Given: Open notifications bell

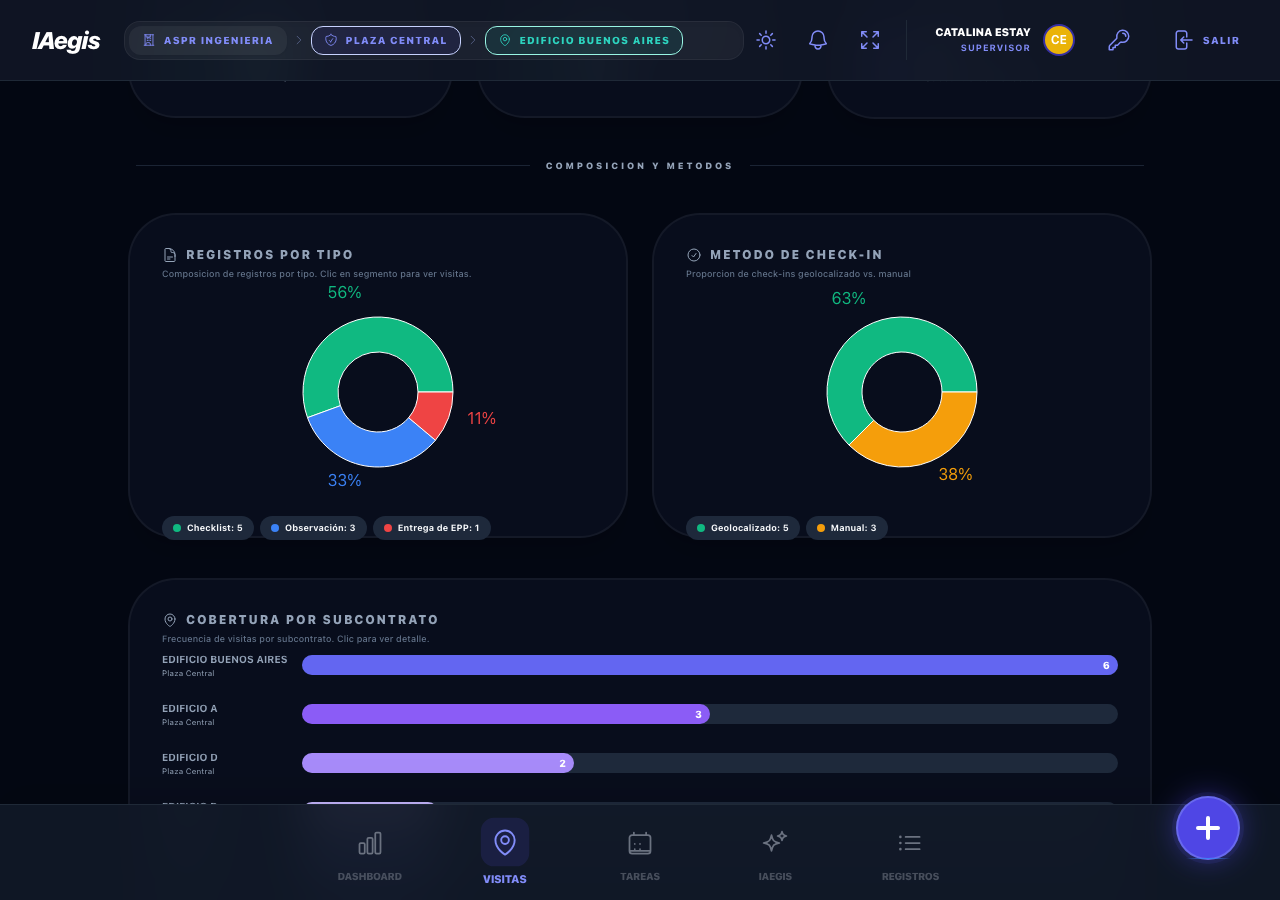Looking at the screenshot, I should point(818,40).
